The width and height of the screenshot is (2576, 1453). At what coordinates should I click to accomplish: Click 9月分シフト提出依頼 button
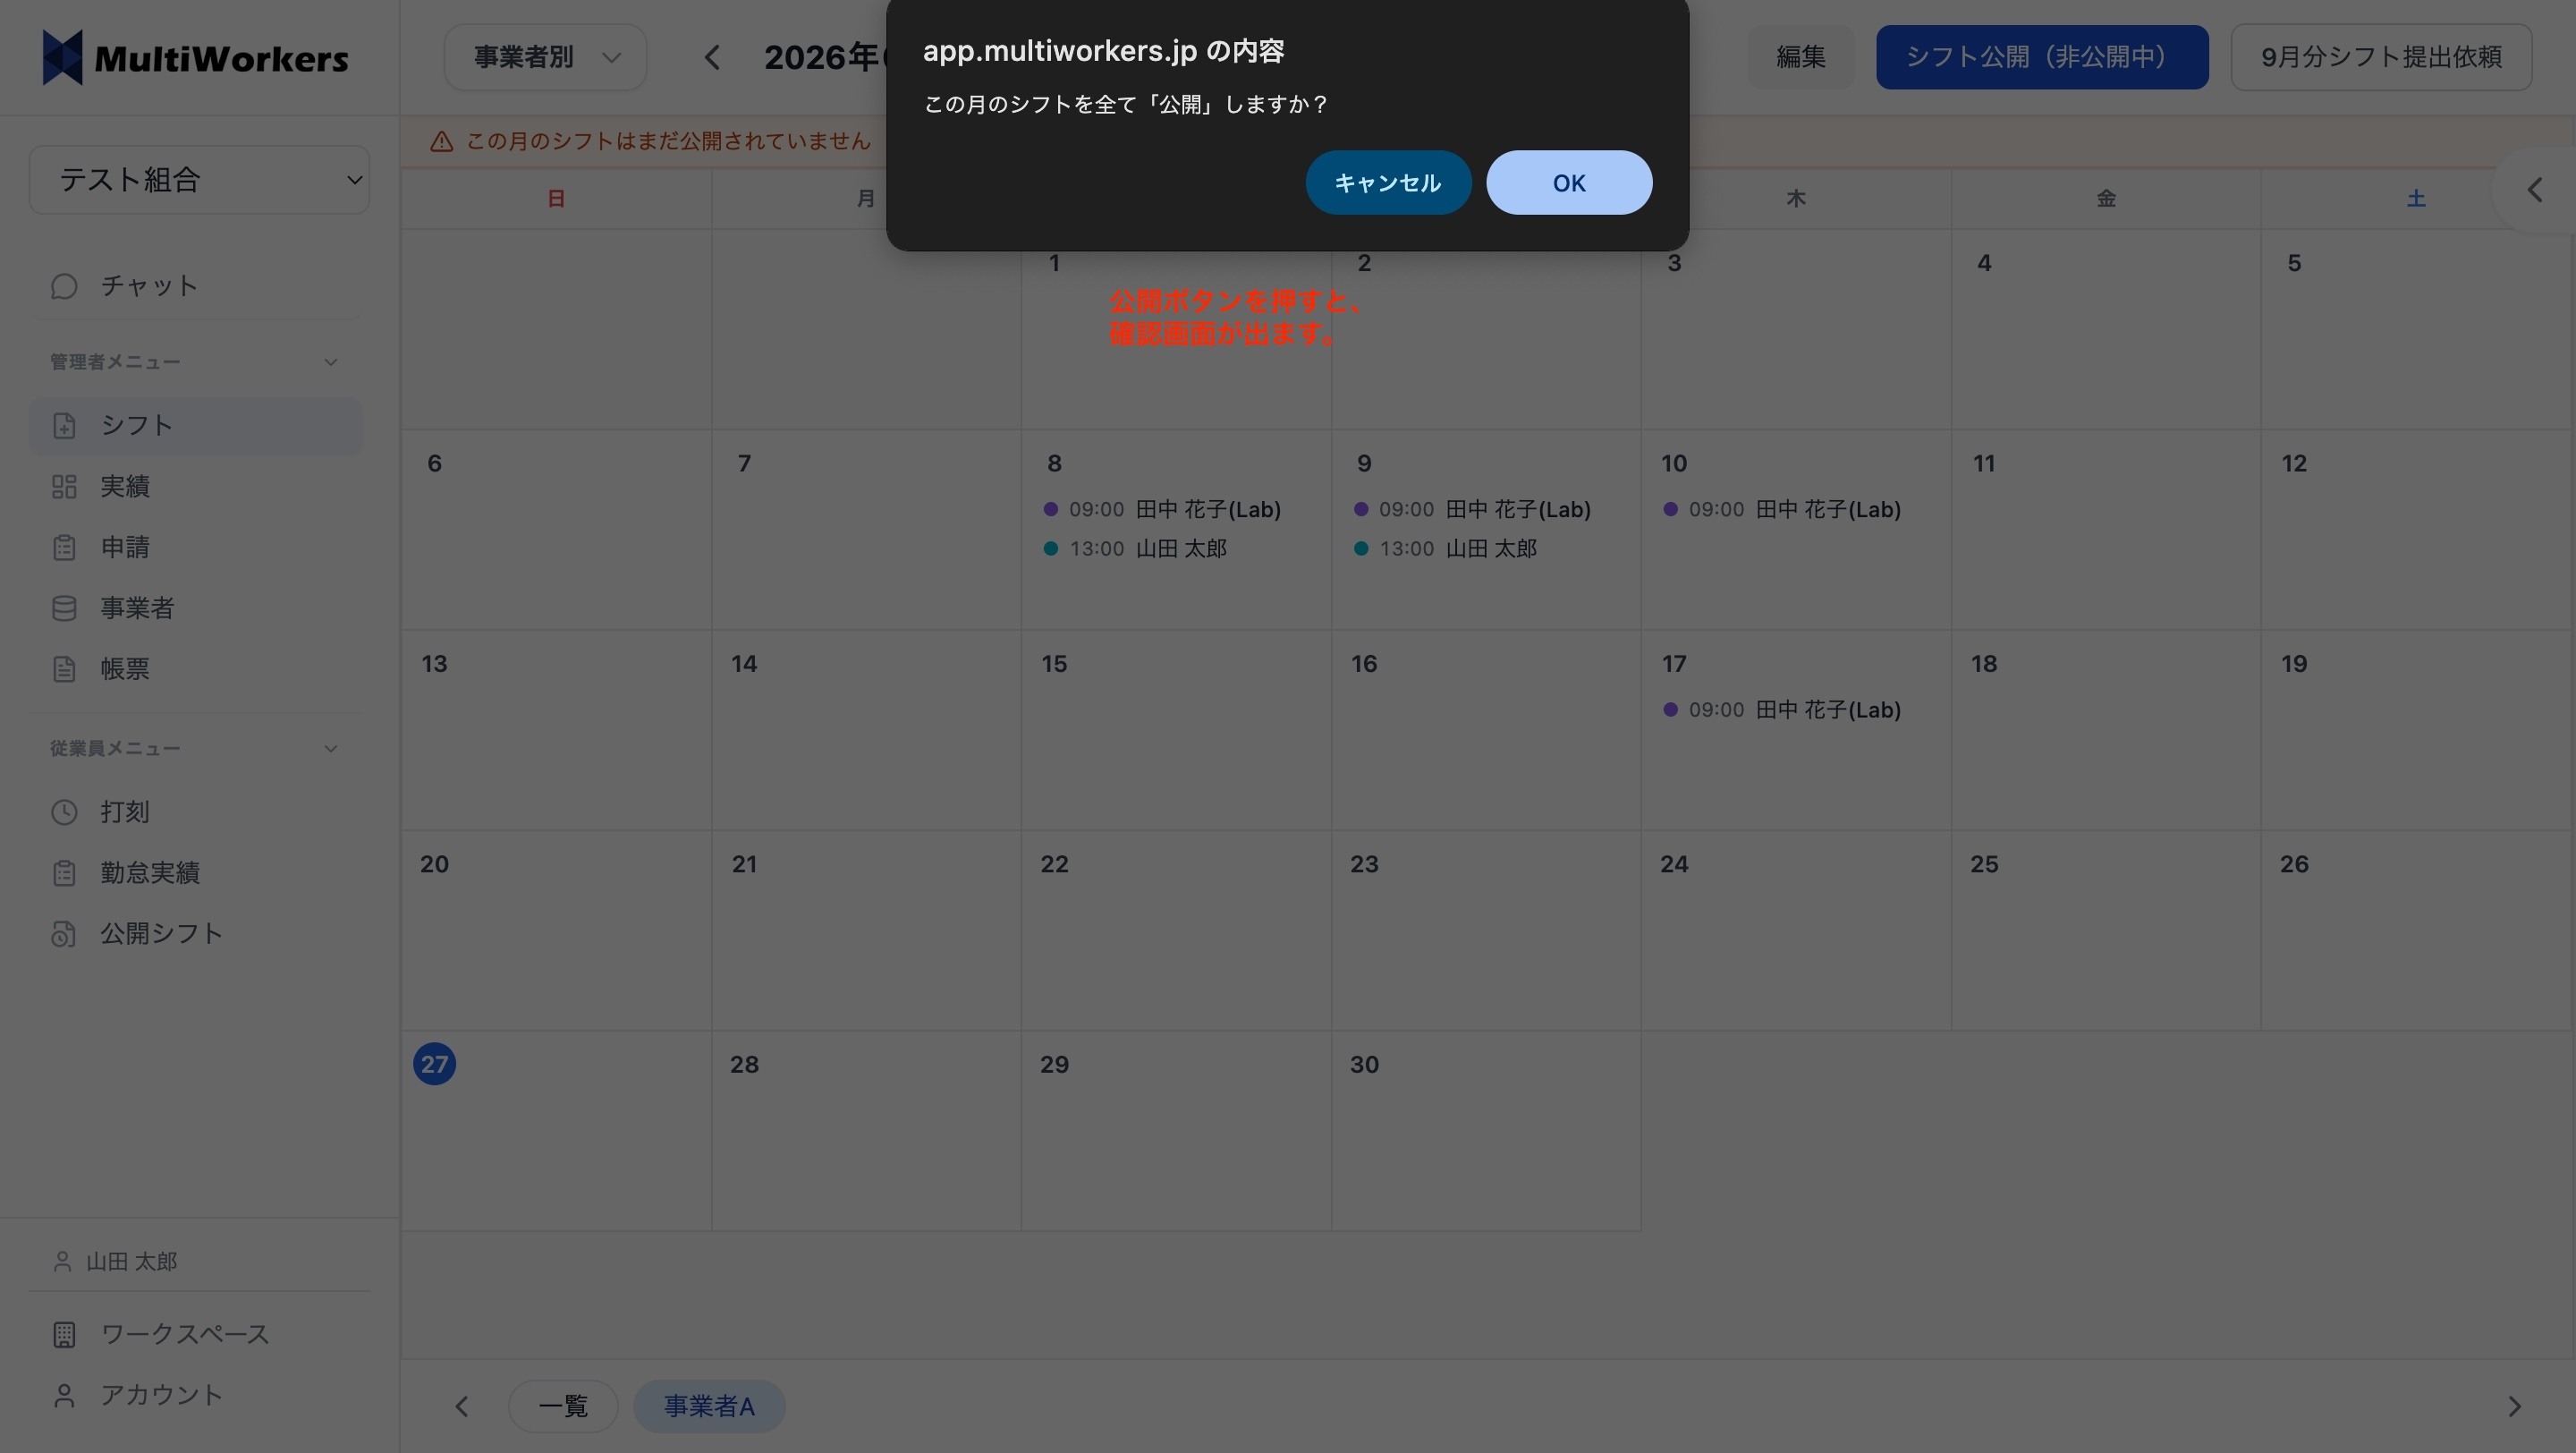coord(2381,57)
